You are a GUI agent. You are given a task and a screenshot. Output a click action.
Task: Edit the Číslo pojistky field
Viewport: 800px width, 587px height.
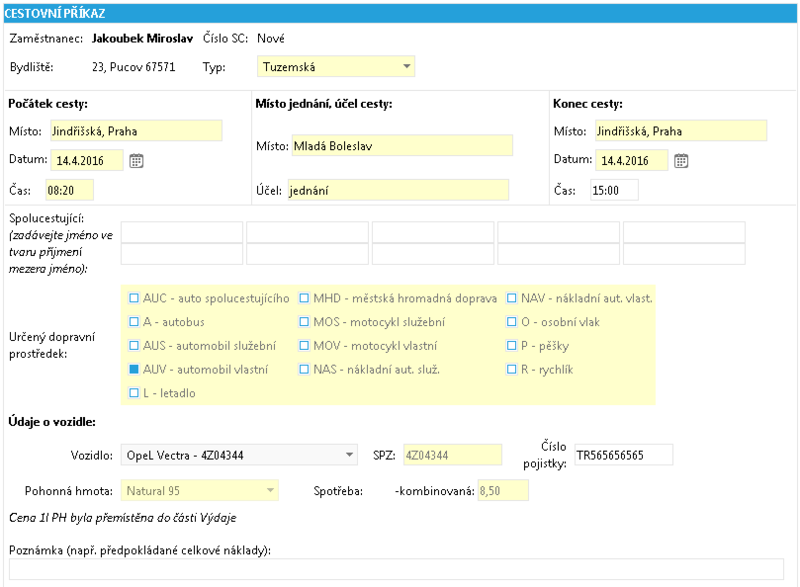(624, 455)
